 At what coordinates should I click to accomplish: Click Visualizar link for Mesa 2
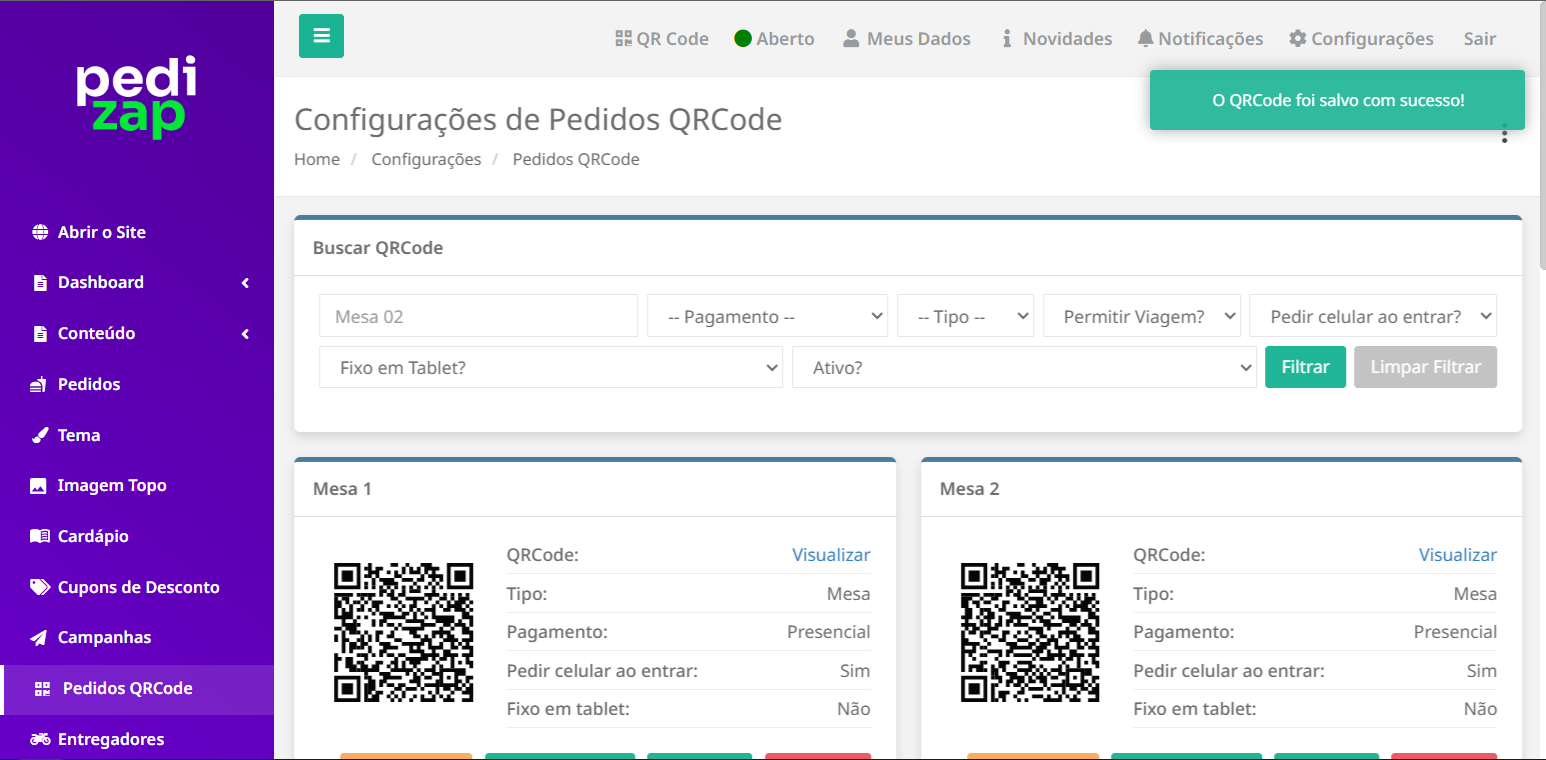tap(1457, 555)
